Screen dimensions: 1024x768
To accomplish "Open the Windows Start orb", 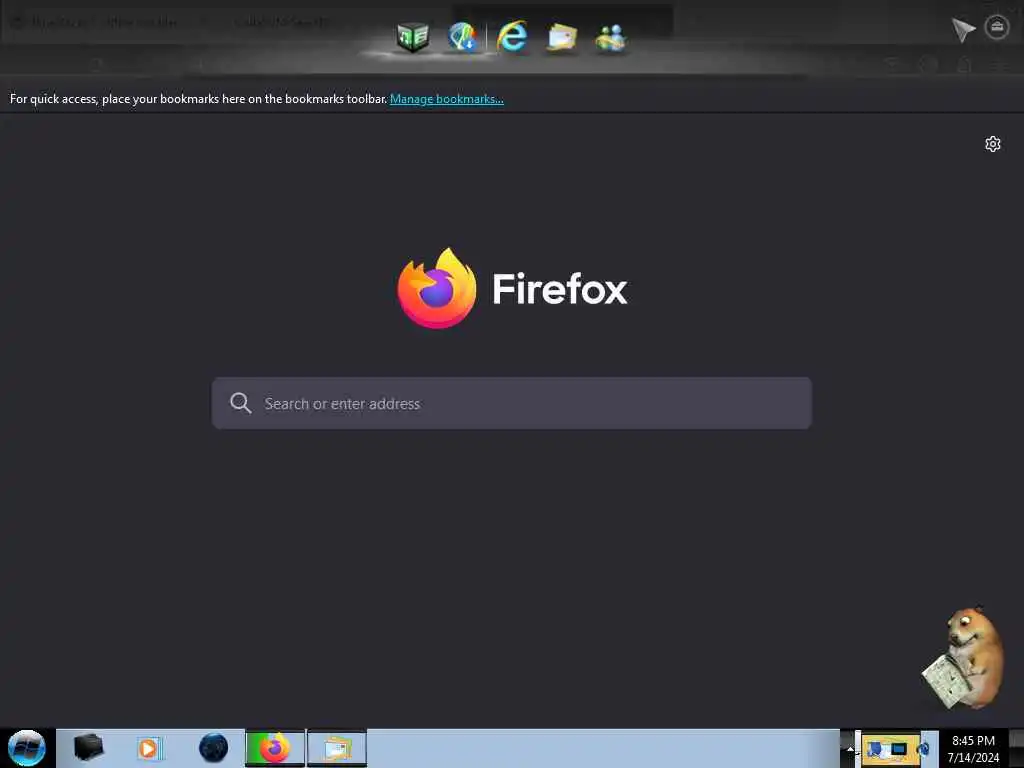I will (x=27, y=748).
